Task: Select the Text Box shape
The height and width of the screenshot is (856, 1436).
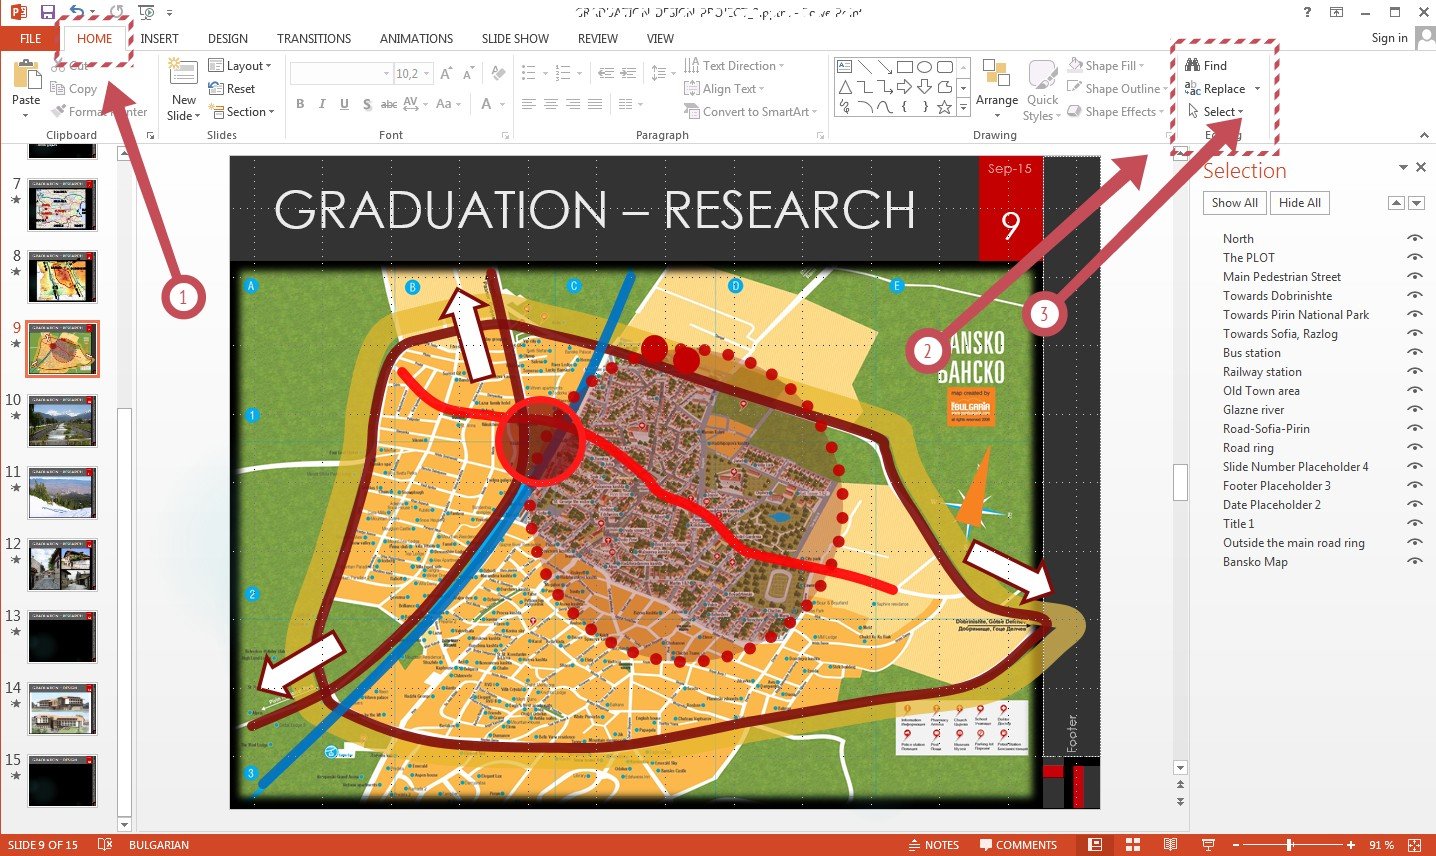Action: click(x=845, y=67)
